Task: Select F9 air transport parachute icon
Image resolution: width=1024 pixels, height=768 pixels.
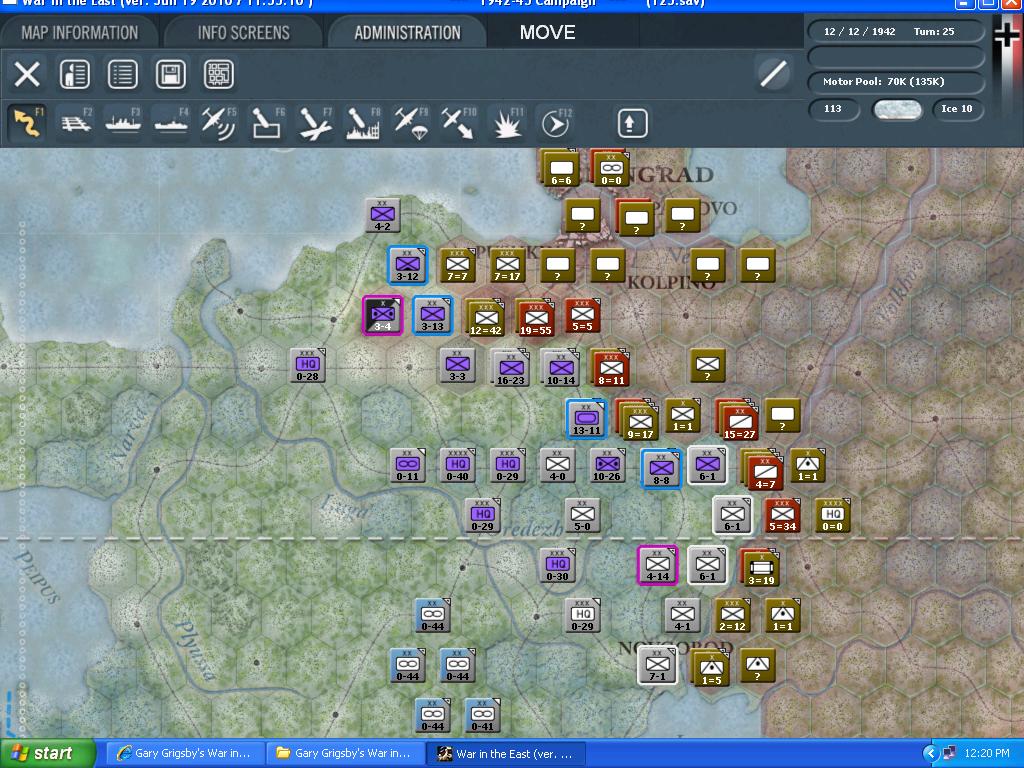Action: (411, 123)
